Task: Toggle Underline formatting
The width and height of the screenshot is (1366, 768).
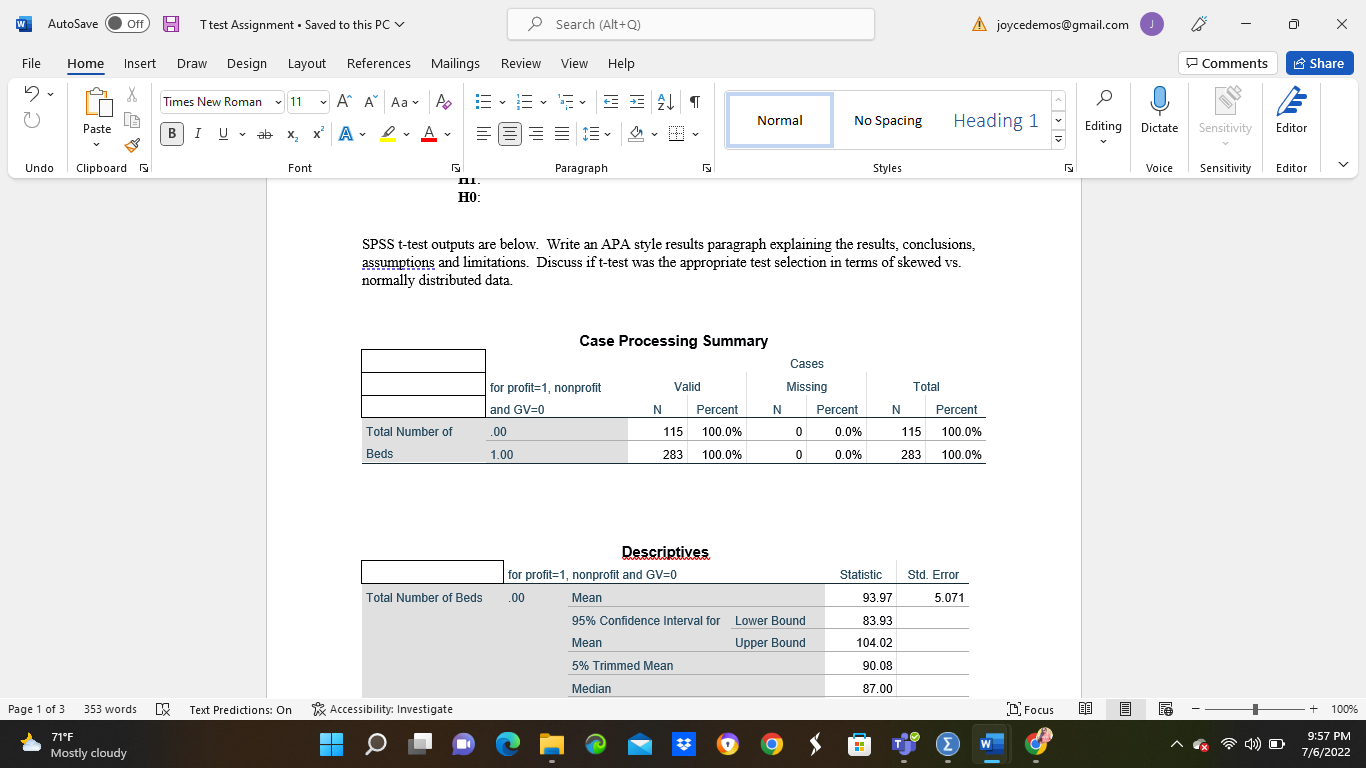Action: (x=221, y=134)
